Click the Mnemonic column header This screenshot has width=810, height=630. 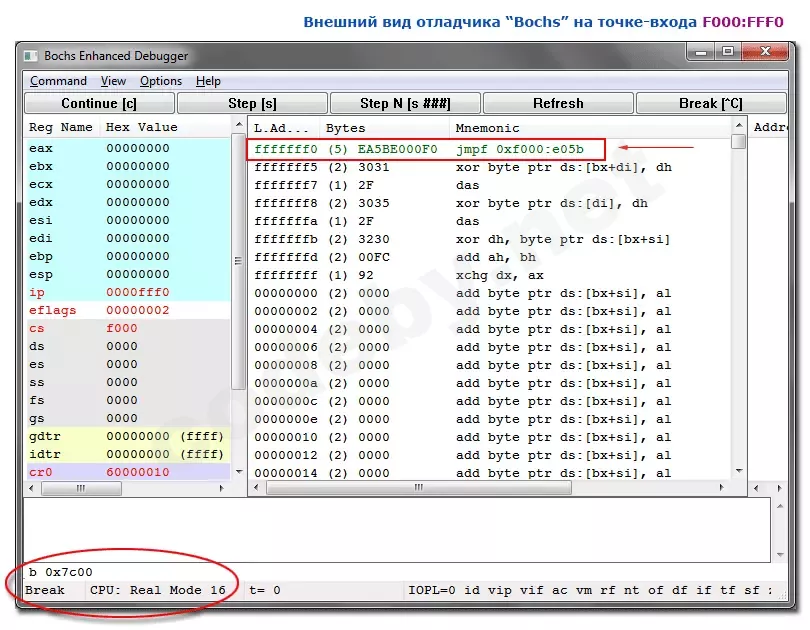[x=487, y=128]
